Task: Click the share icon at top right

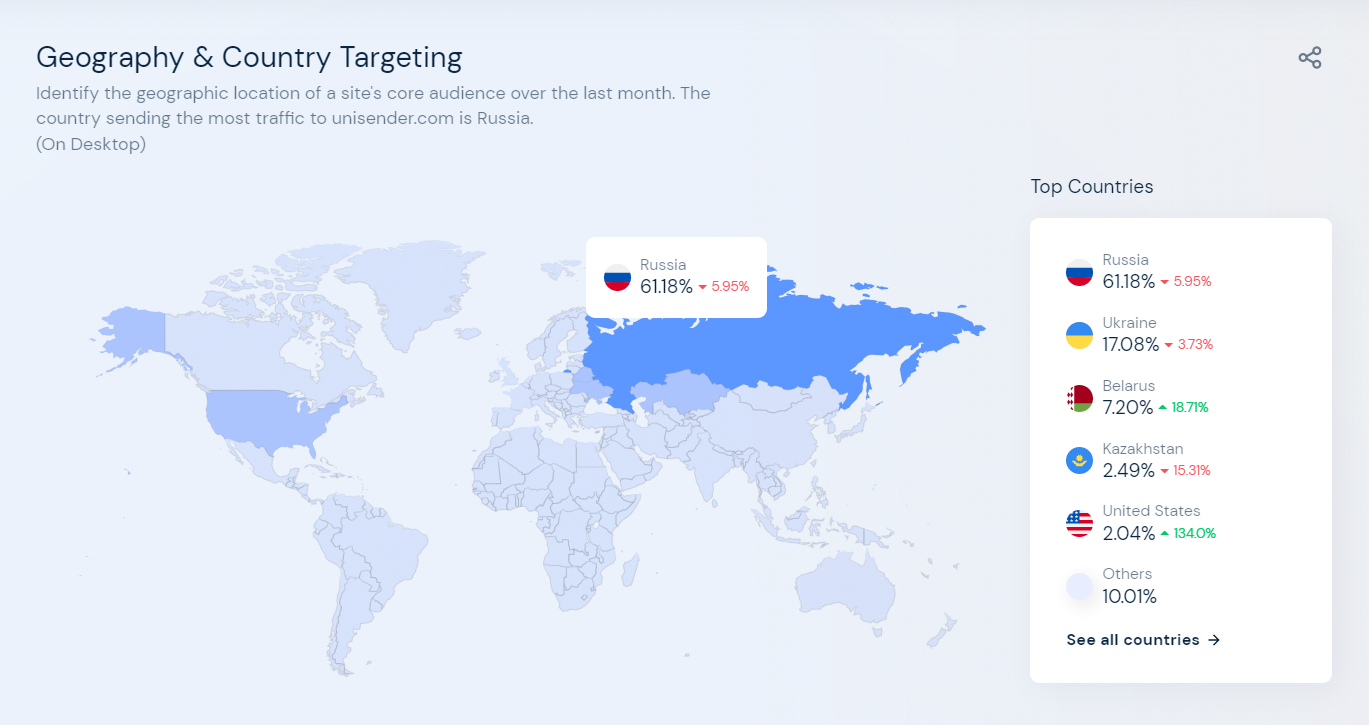Action: click(x=1310, y=58)
